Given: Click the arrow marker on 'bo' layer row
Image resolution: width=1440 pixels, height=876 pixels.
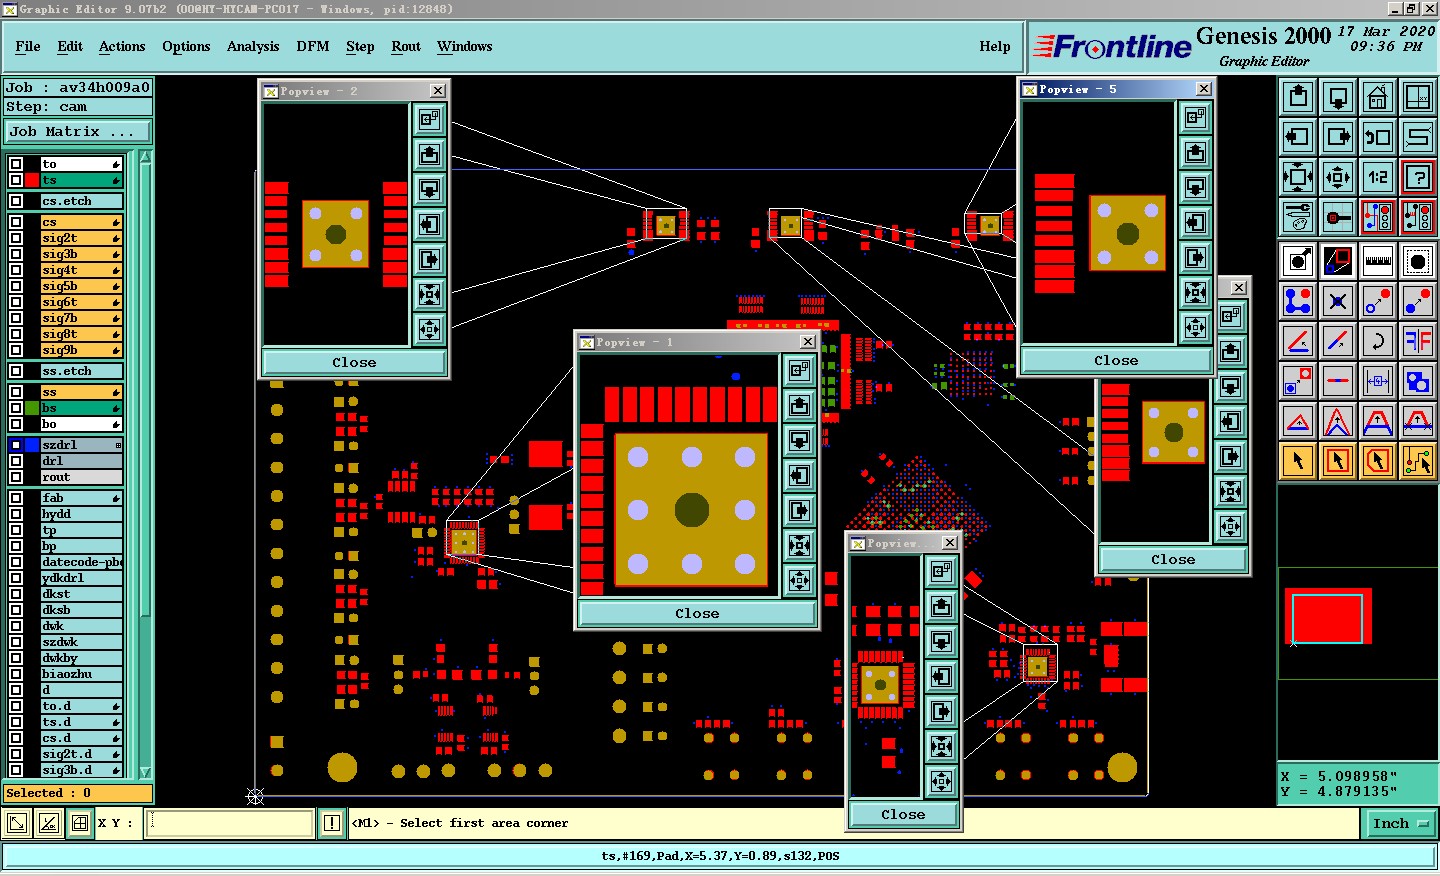Looking at the screenshot, I should click(x=116, y=424).
